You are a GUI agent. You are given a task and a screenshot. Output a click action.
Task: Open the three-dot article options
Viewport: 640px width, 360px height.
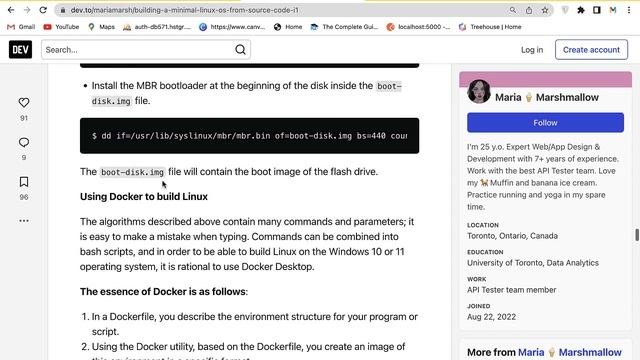coord(24,221)
